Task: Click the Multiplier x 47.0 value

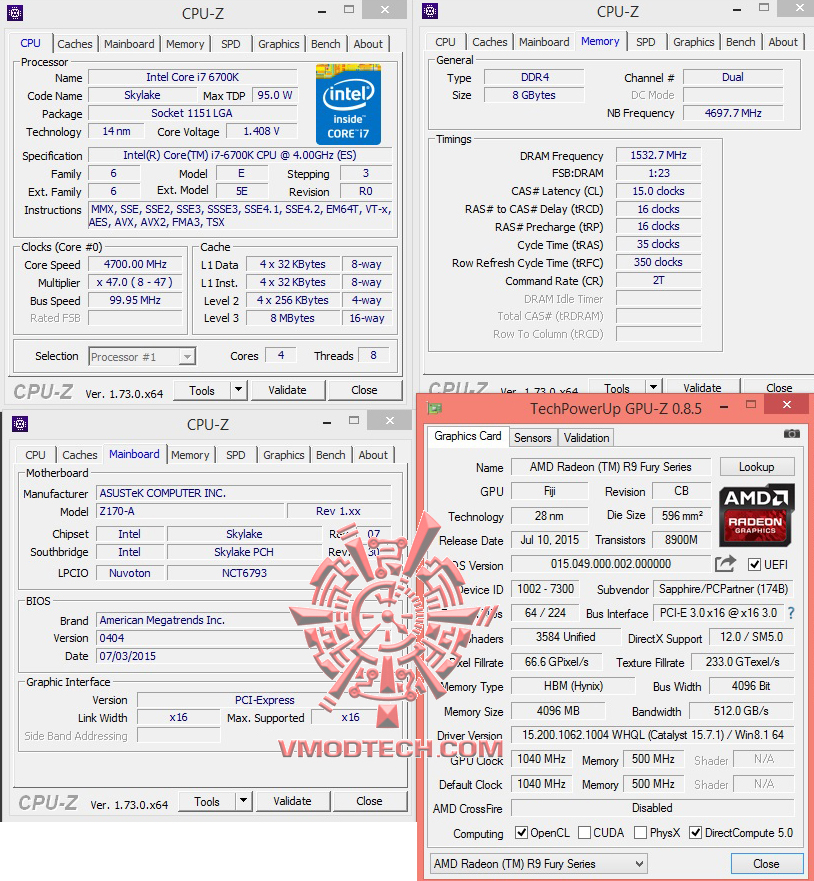Action: coord(135,282)
